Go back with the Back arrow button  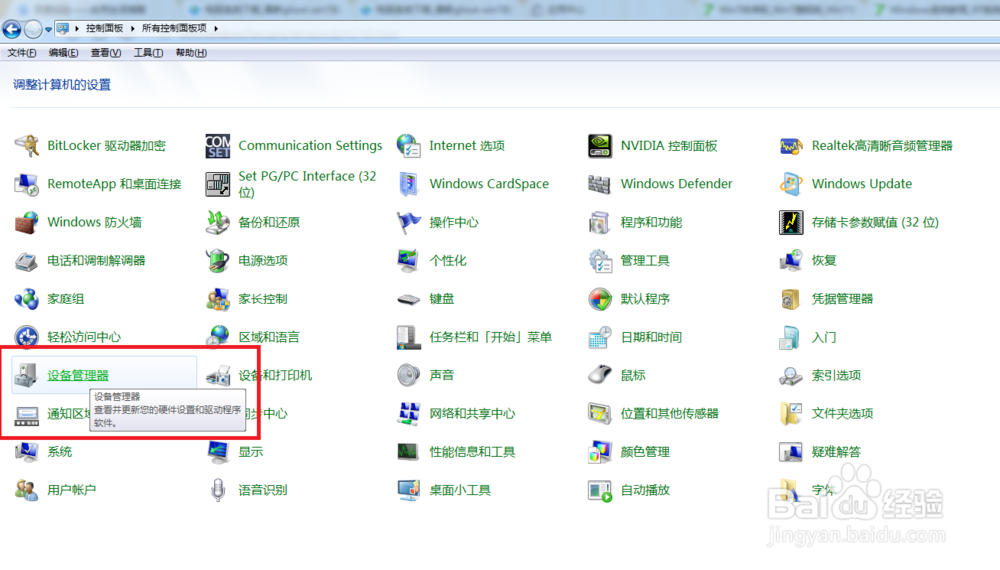tap(11, 29)
